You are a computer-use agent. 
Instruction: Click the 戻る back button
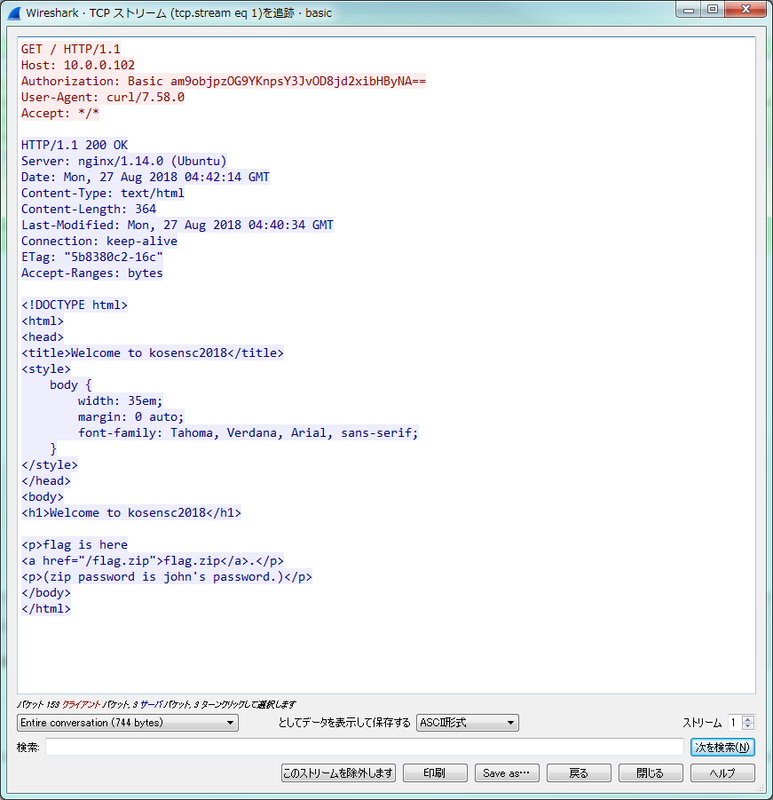pos(579,773)
